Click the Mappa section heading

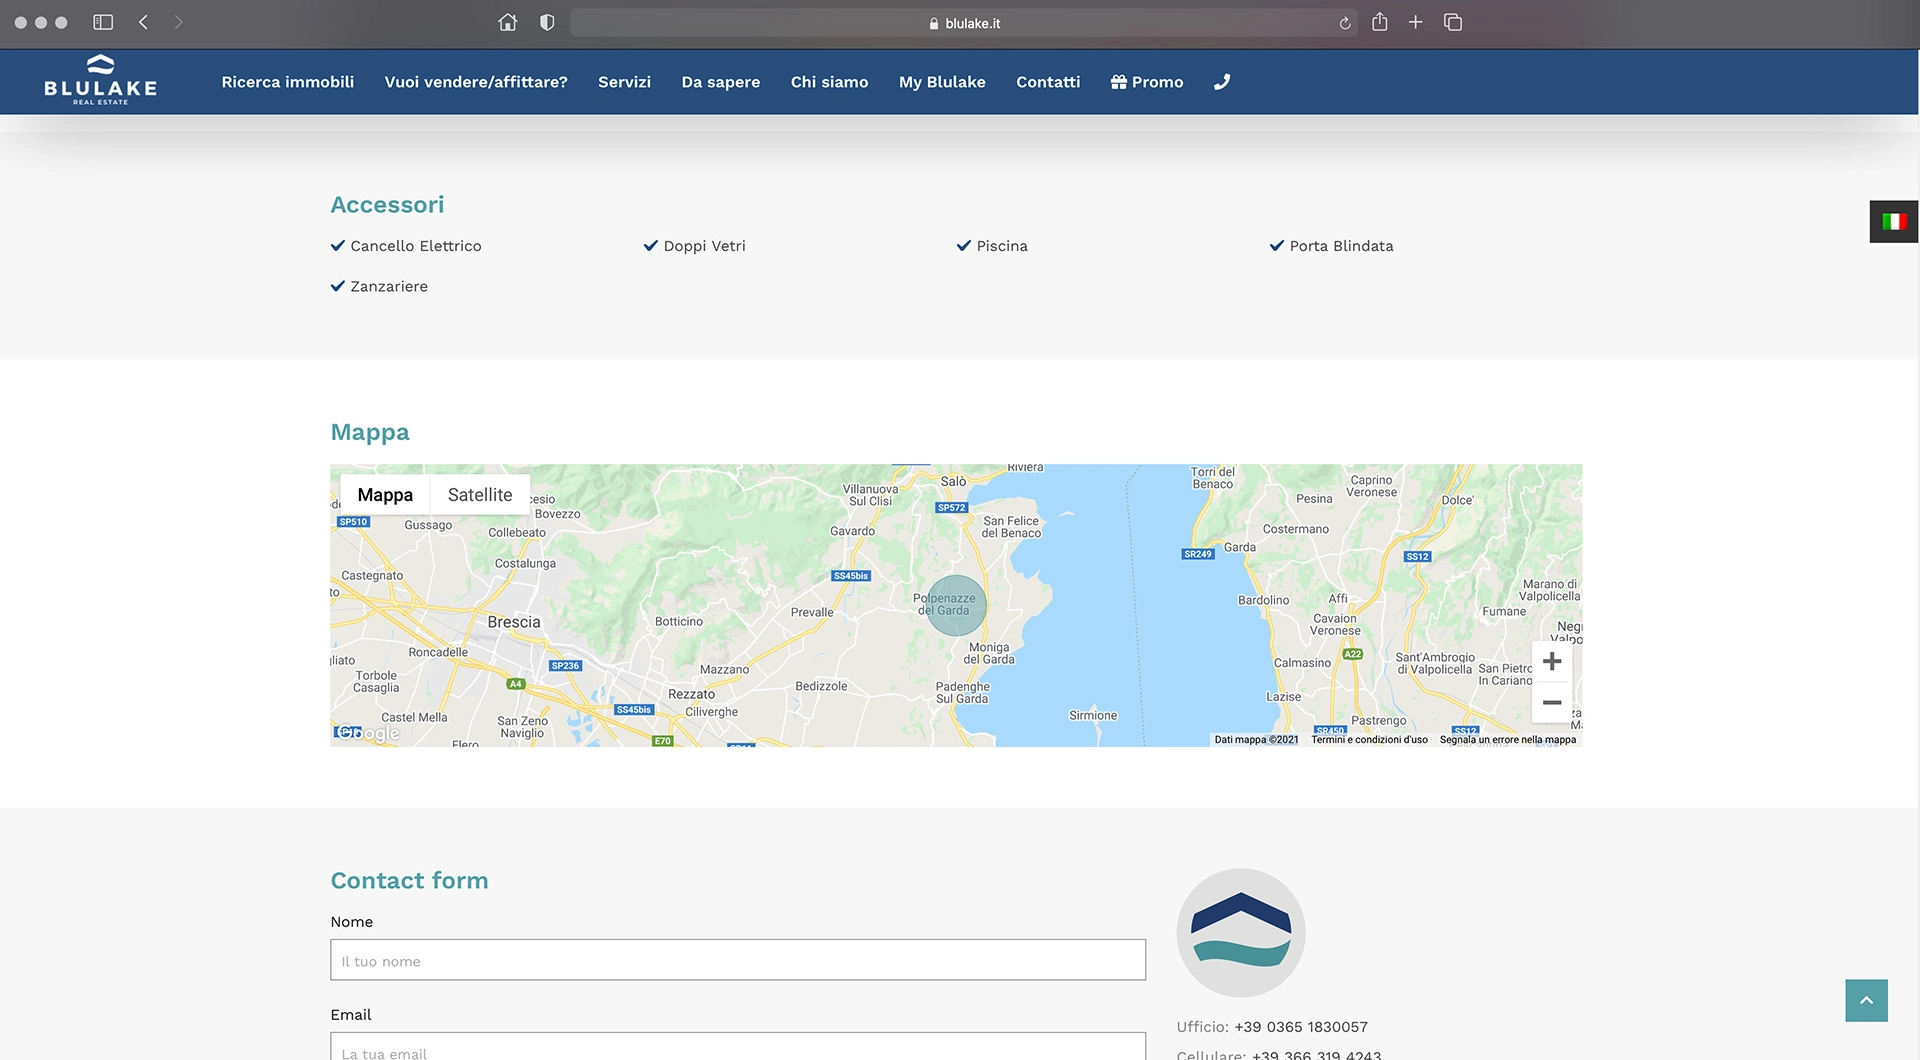click(370, 432)
